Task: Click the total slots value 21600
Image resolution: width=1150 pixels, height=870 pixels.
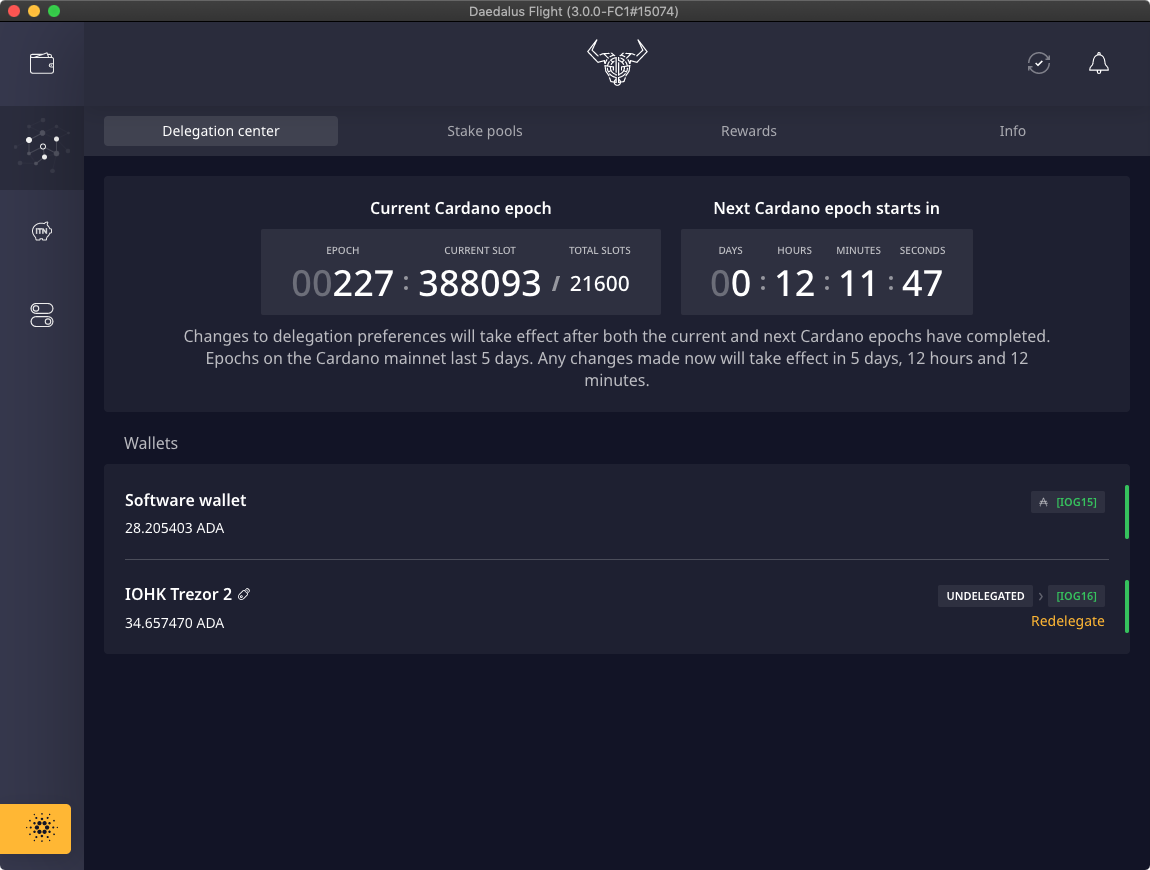Action: coord(599,284)
